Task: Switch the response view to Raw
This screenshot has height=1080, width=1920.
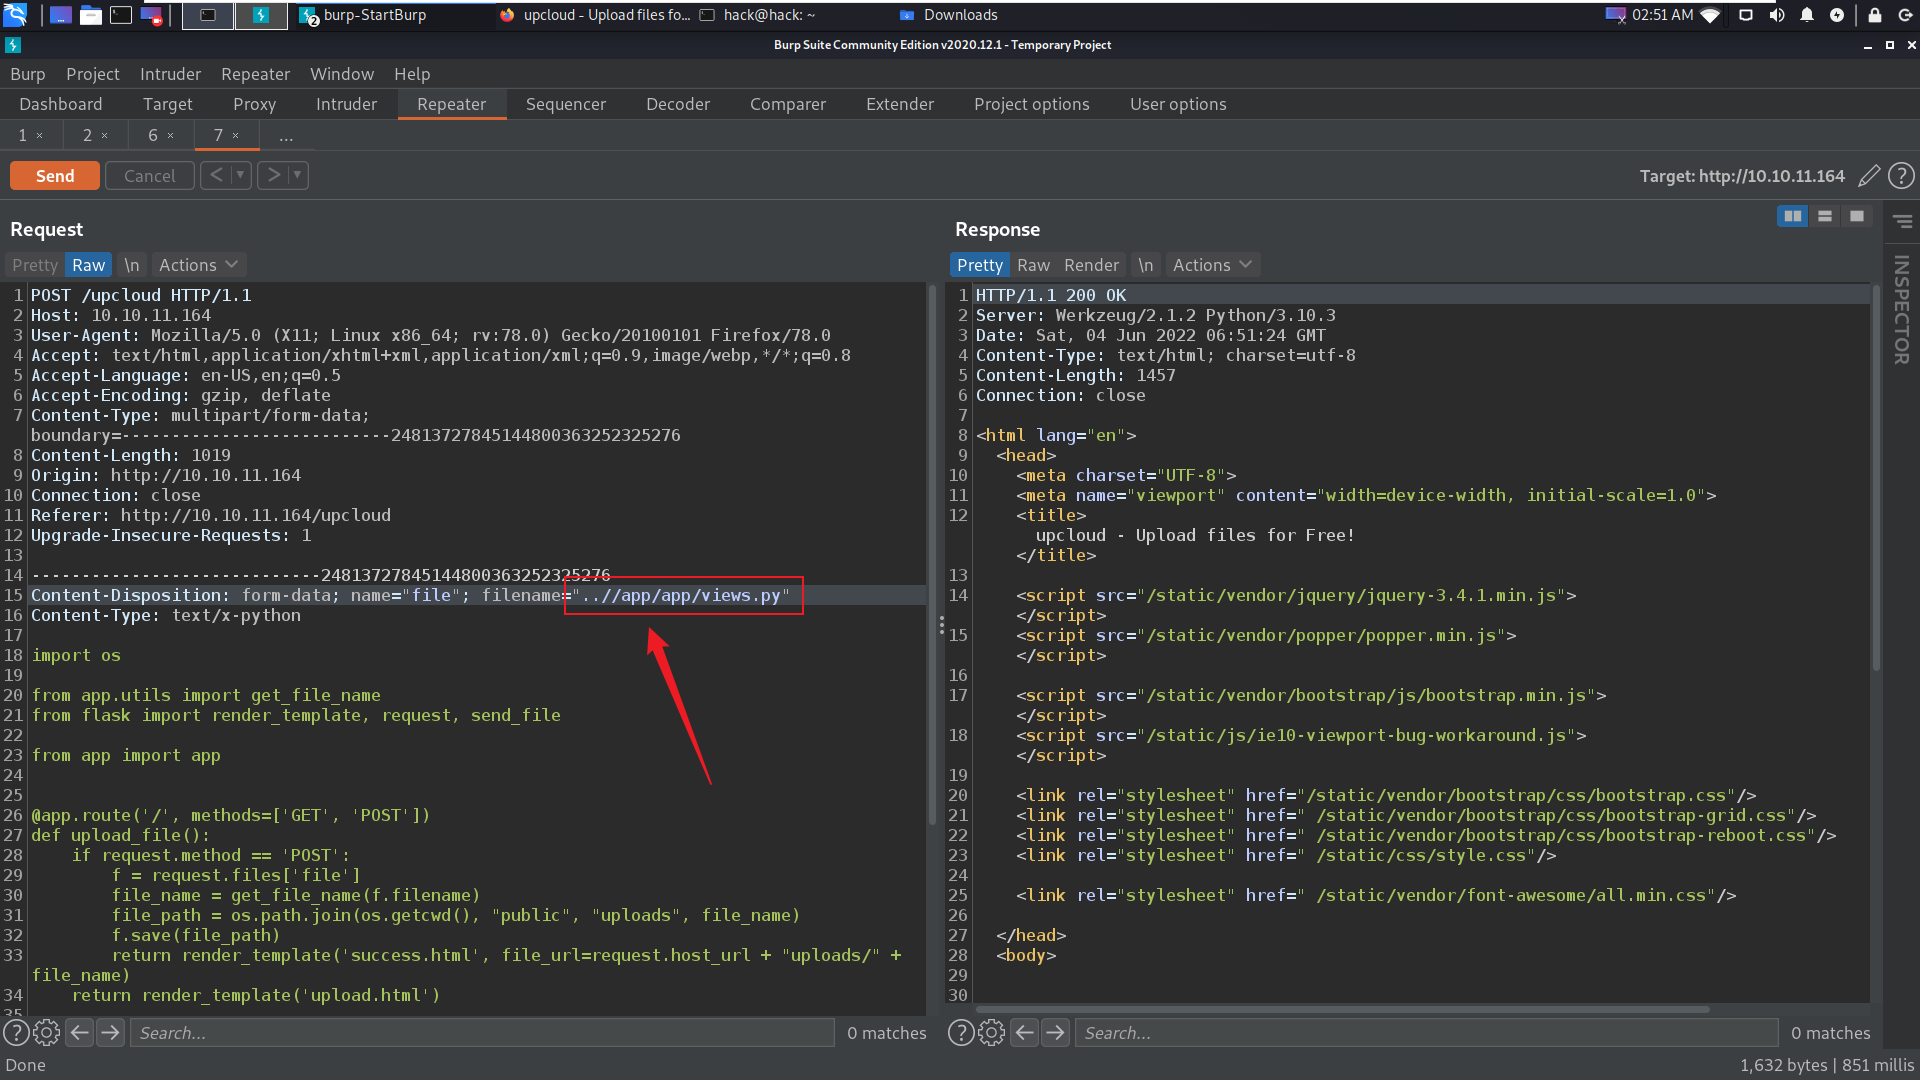Action: coord(1033,265)
